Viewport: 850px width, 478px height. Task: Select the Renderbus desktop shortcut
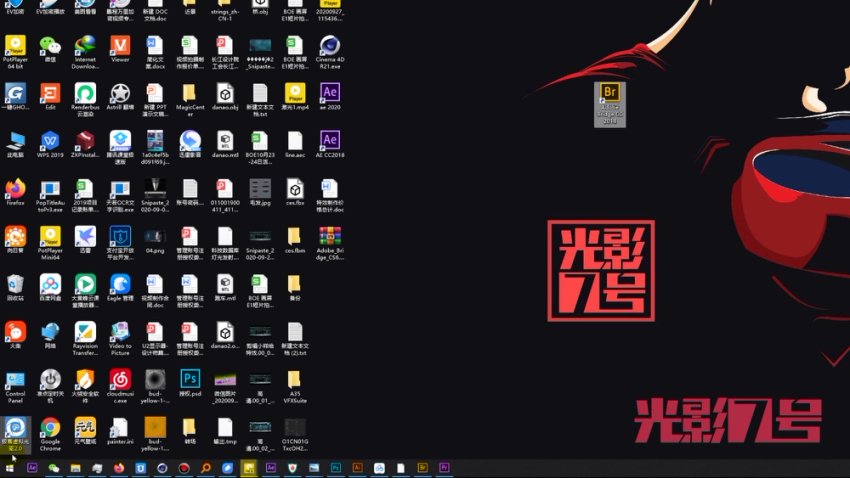coord(85,93)
